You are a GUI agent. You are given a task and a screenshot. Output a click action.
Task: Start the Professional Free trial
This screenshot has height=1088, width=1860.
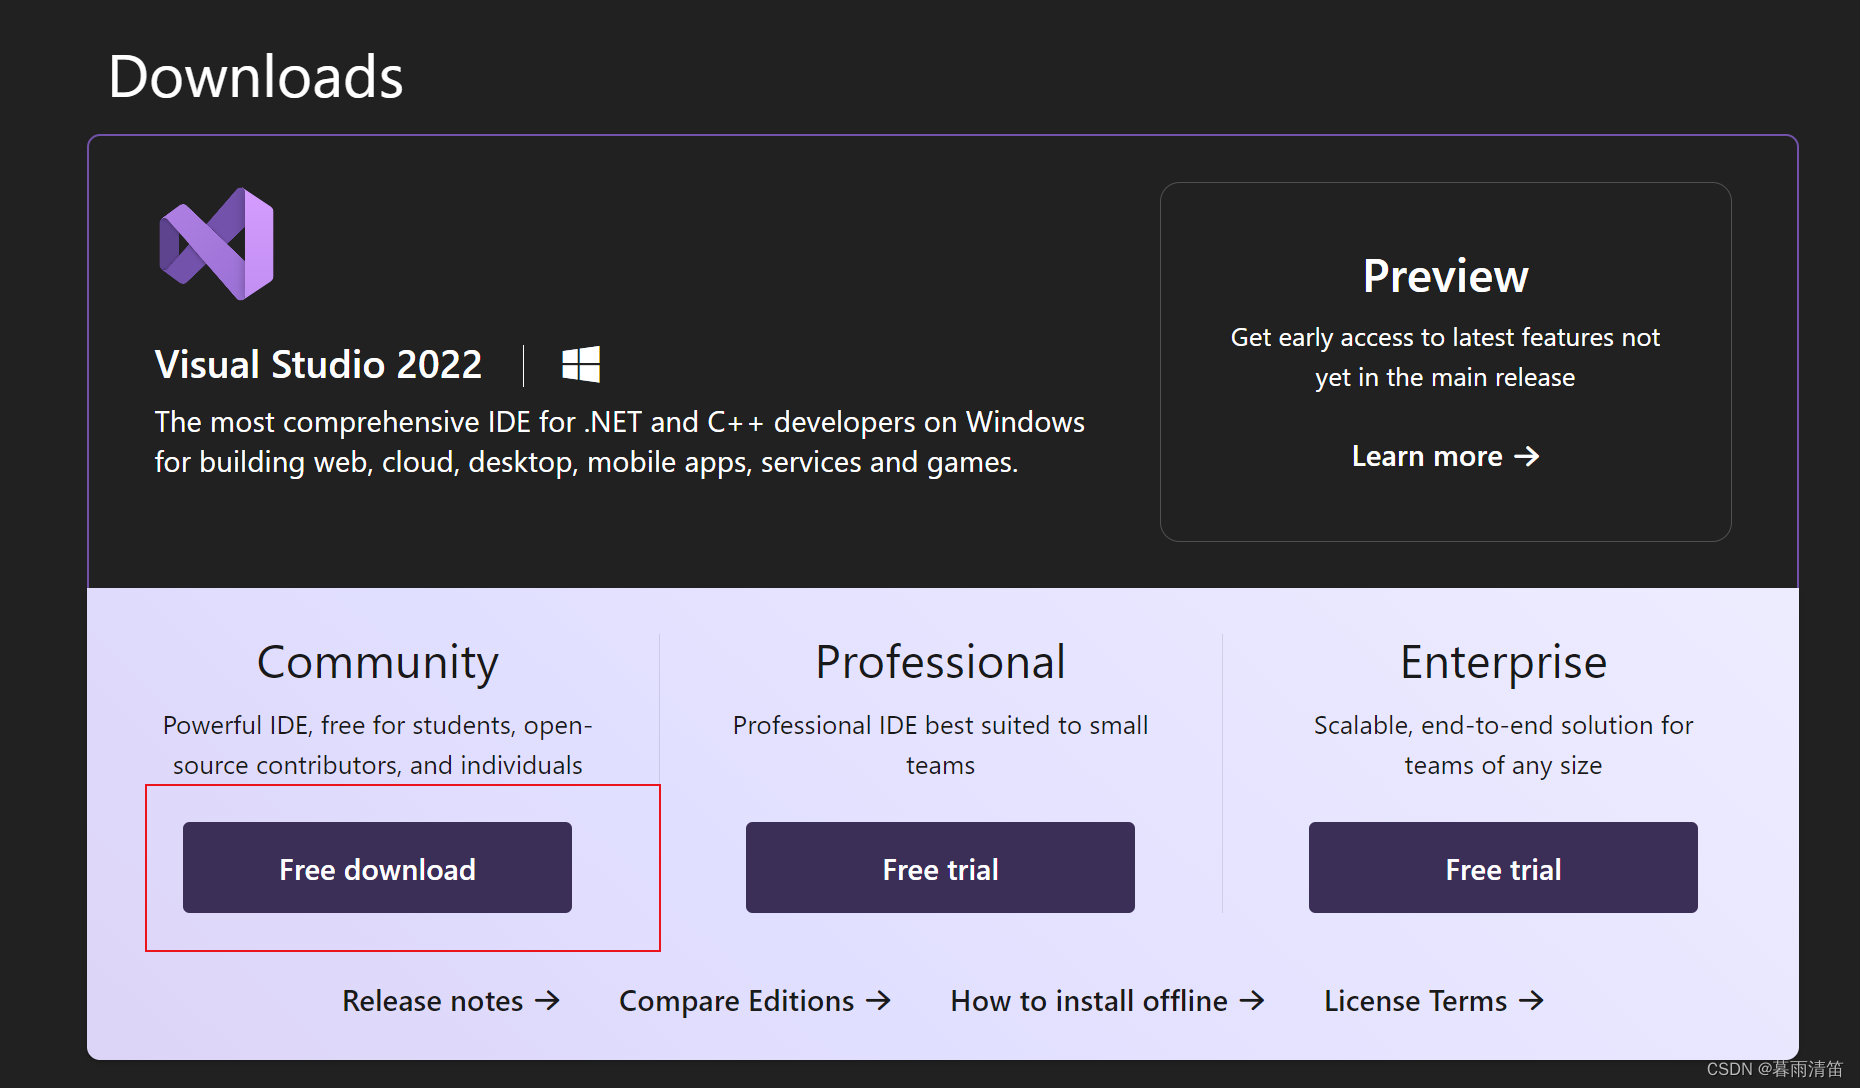939,868
